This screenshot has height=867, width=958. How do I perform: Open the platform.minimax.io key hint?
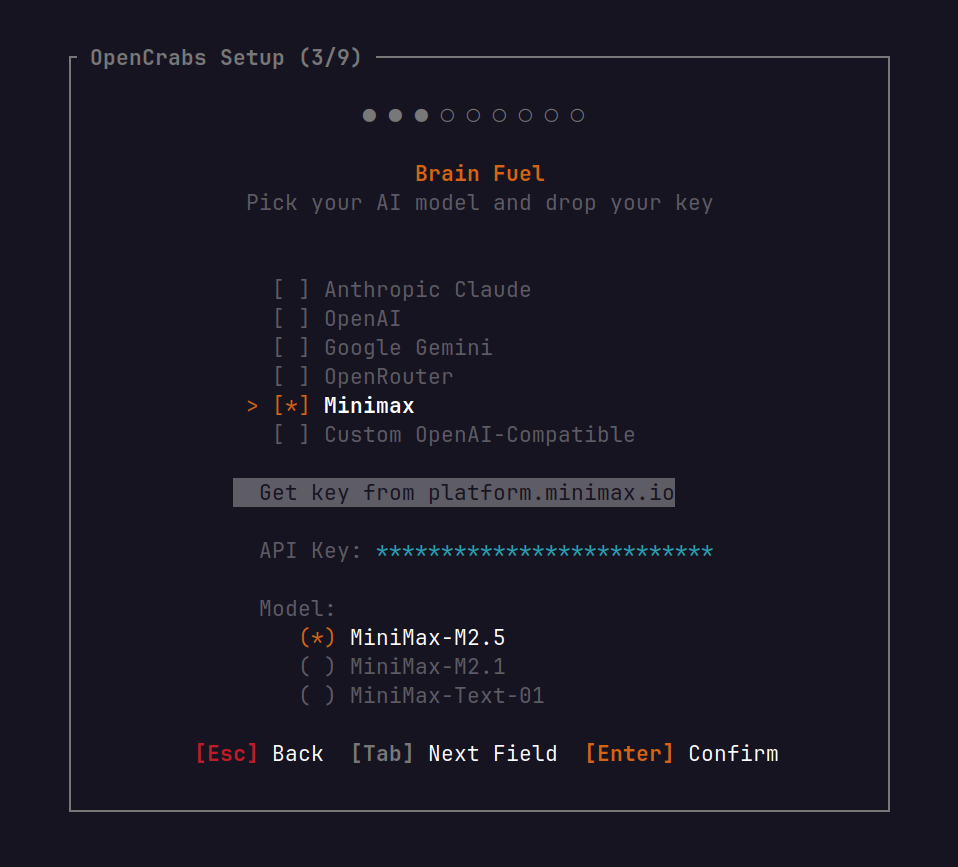pos(454,492)
